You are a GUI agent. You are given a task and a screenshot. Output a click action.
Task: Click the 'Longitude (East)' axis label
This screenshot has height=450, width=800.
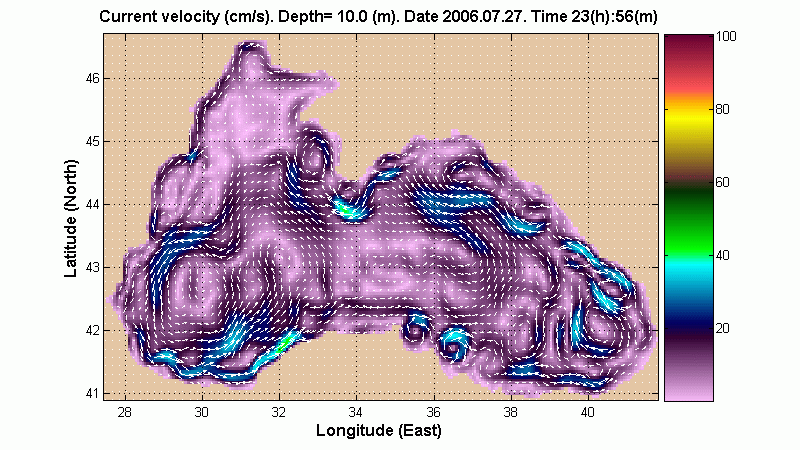[x=379, y=430]
